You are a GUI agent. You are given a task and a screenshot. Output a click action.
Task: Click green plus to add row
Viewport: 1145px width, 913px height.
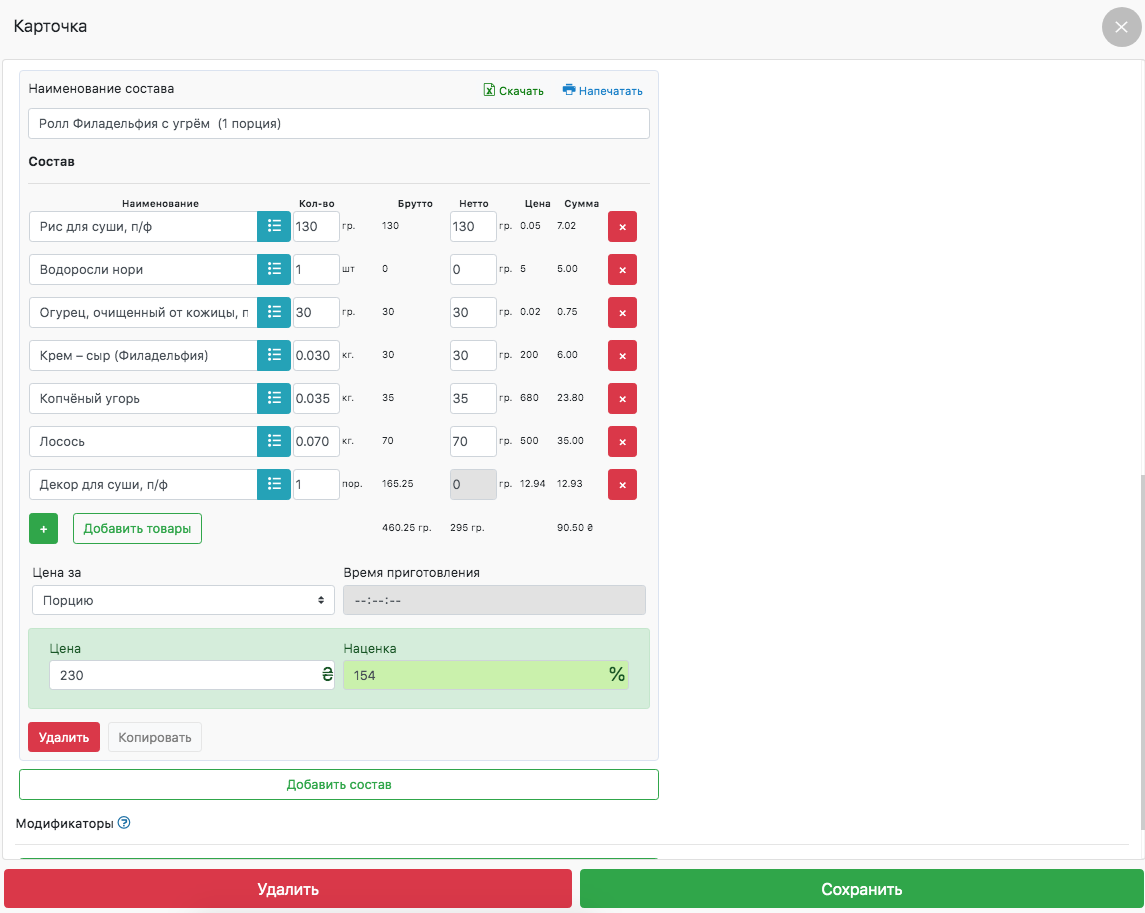[43, 529]
